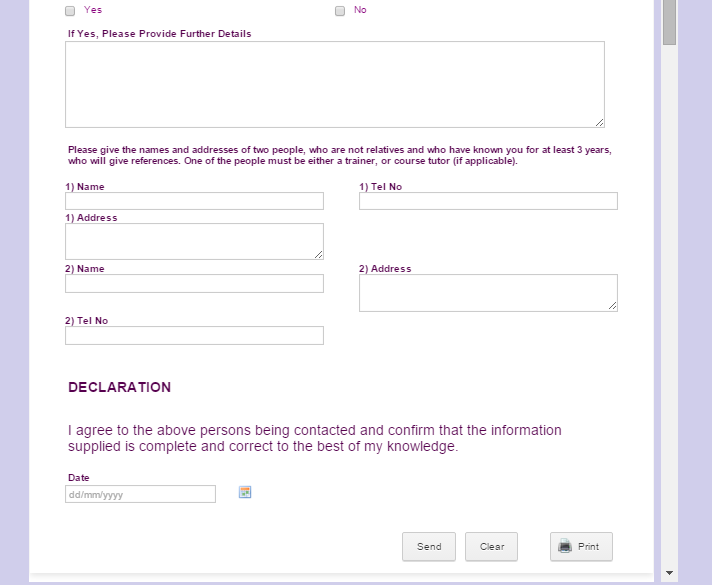Click the further details box resize handle

[x=600, y=123]
